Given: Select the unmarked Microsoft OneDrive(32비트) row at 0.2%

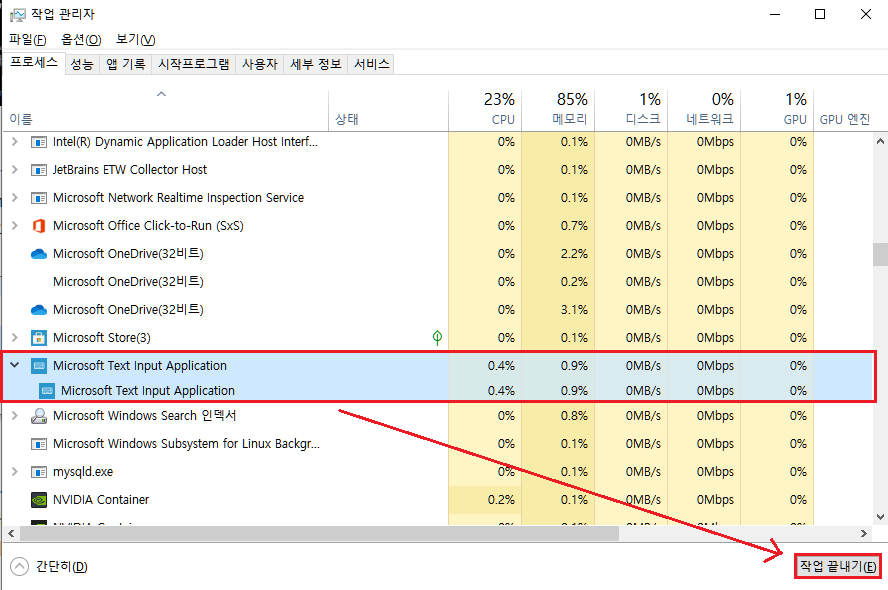Looking at the screenshot, I should point(437,282).
